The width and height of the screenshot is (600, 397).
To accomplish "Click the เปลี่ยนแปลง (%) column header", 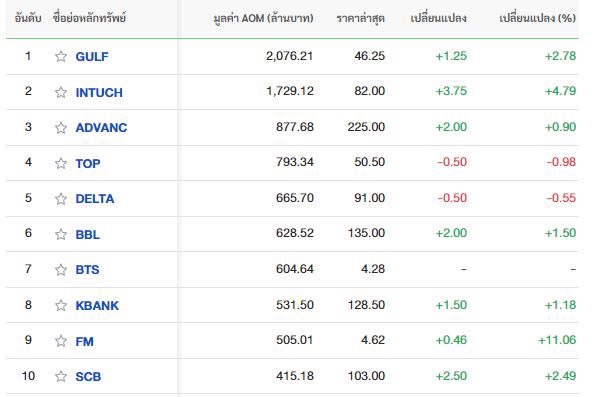I will coord(537,18).
